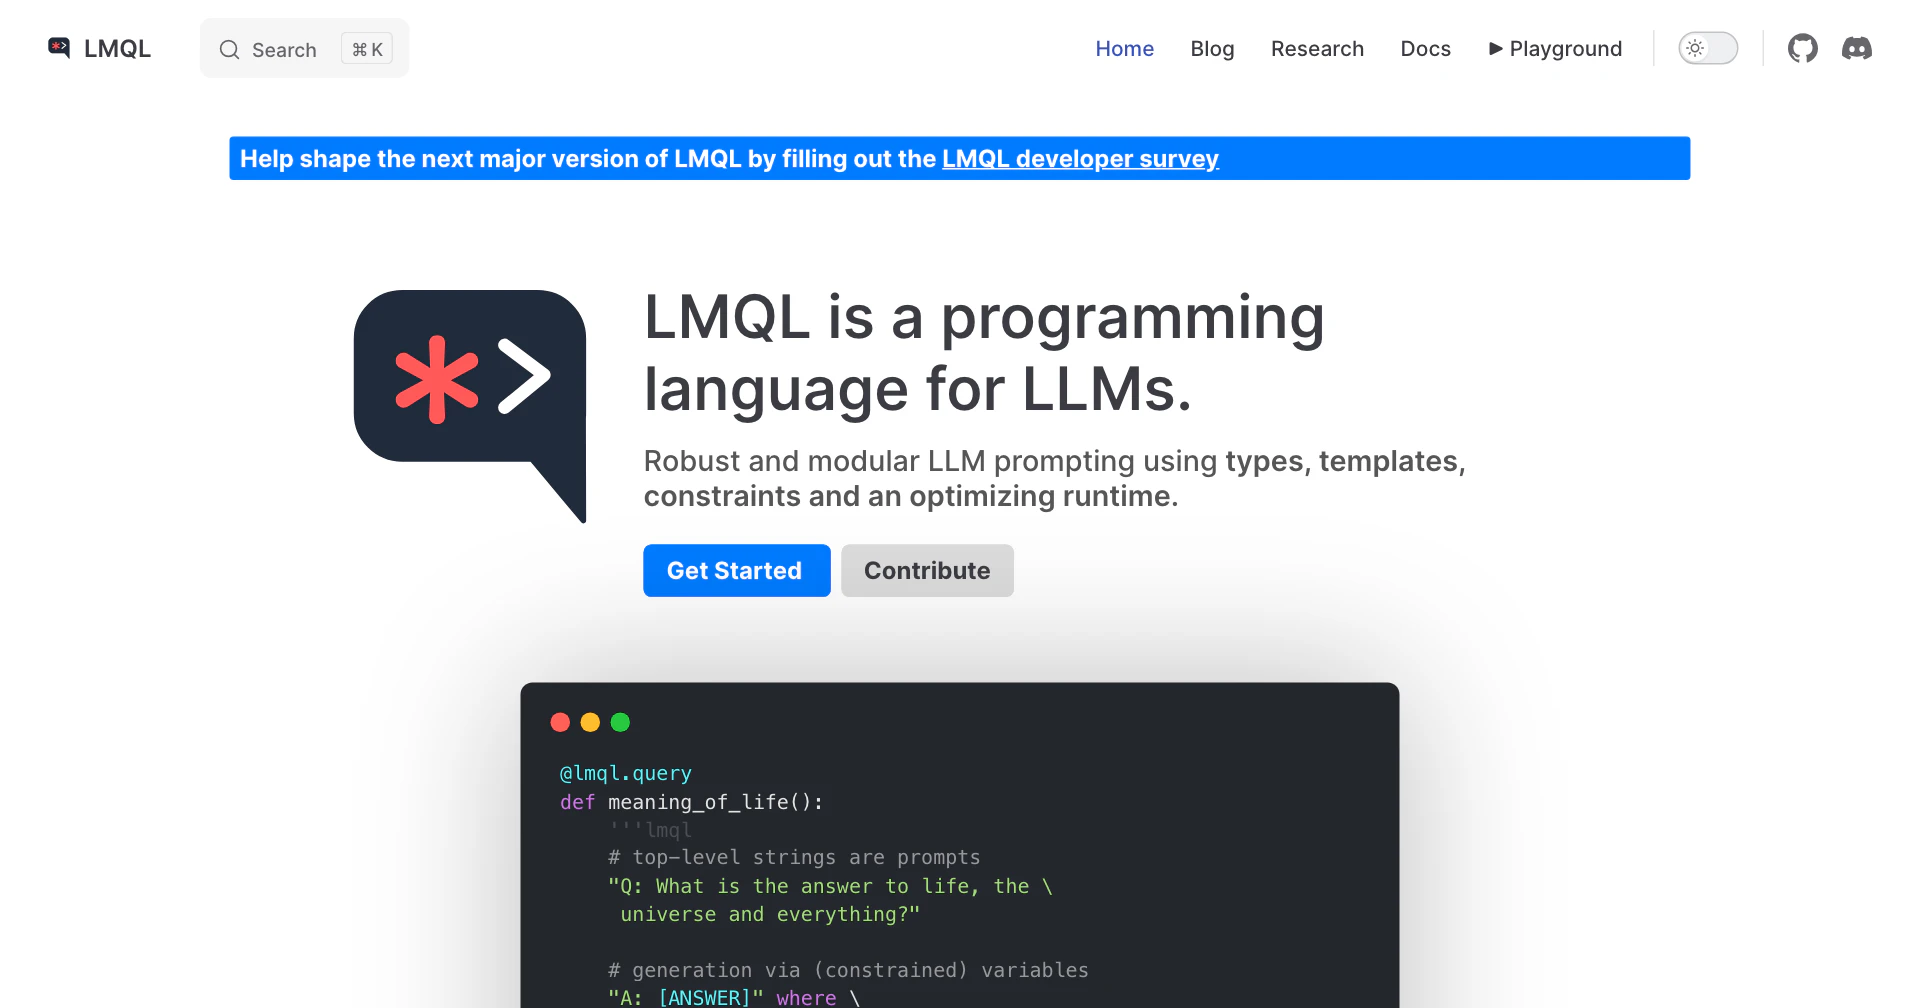Click the '# top-level strings are prompts' comment
This screenshot has width=1920, height=1008.
[794, 857]
